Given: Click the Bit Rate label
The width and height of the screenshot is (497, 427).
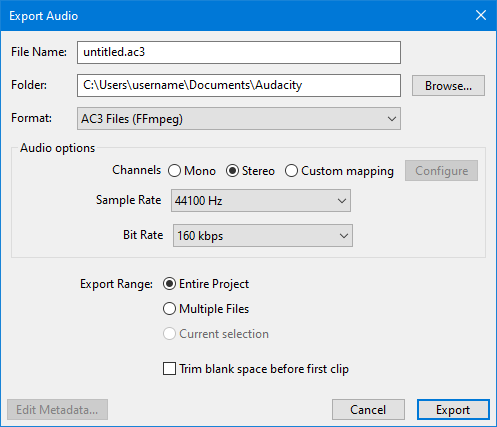Looking at the screenshot, I should [143, 235].
